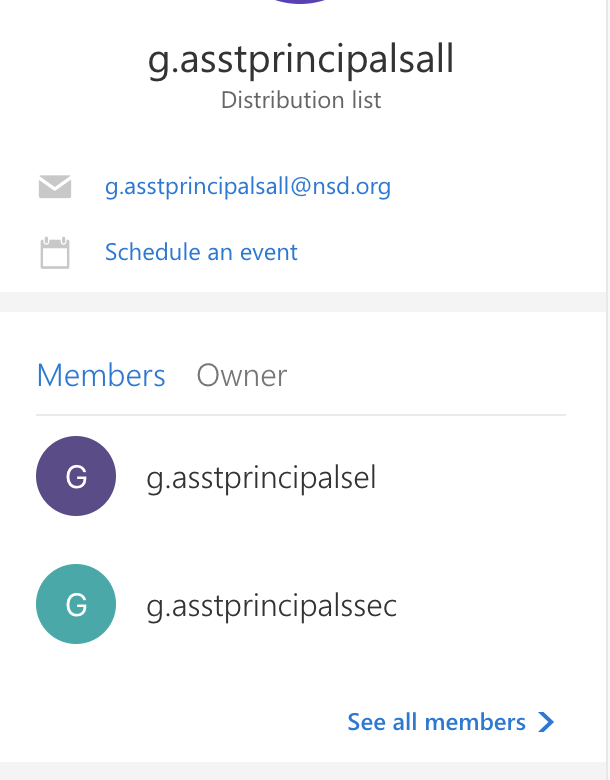This screenshot has width=610, height=780.
Task: Click the partial purple avatar at the top
Action: pyautogui.click(x=301, y=1)
